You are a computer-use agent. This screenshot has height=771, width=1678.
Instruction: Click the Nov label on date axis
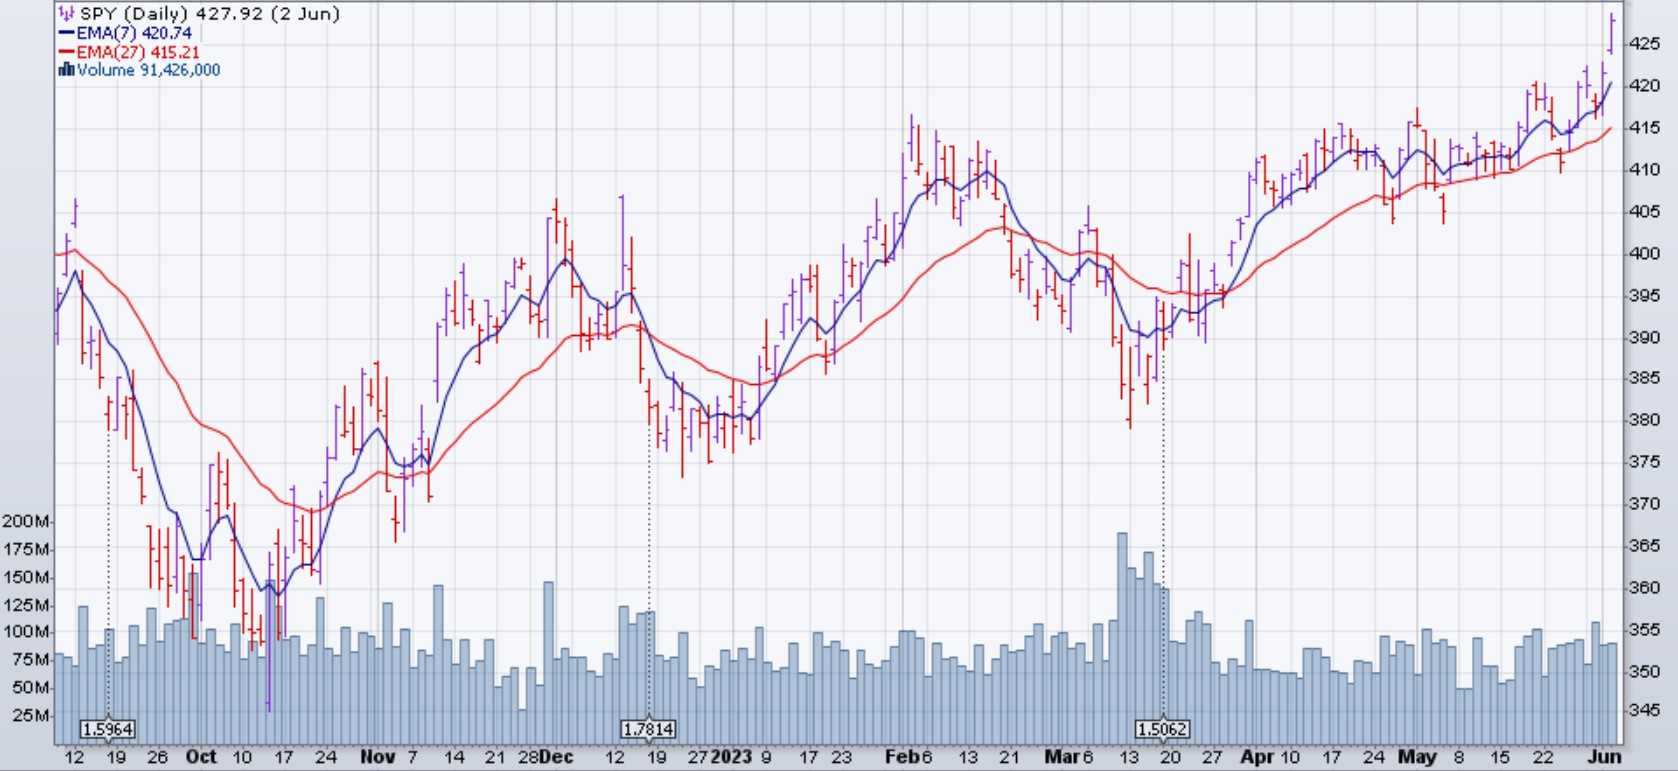pyautogui.click(x=377, y=757)
